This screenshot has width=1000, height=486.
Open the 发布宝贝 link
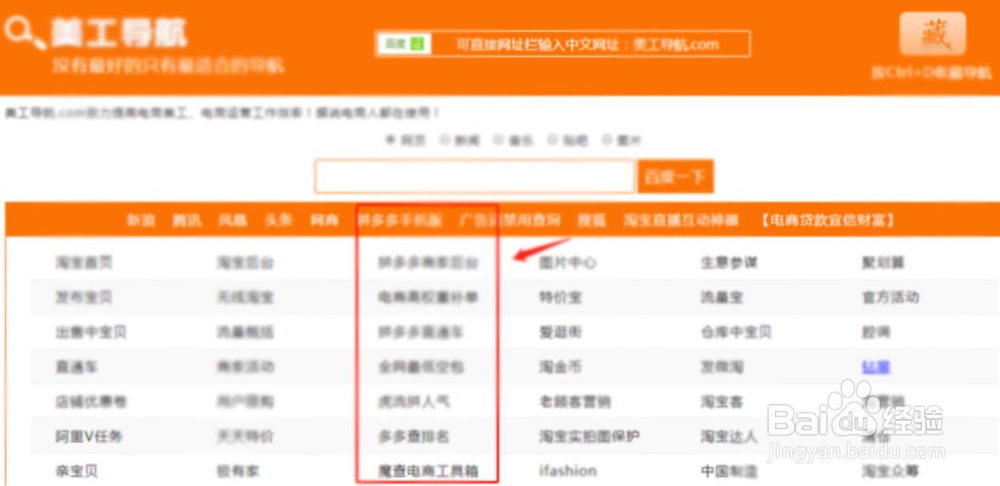click(84, 297)
